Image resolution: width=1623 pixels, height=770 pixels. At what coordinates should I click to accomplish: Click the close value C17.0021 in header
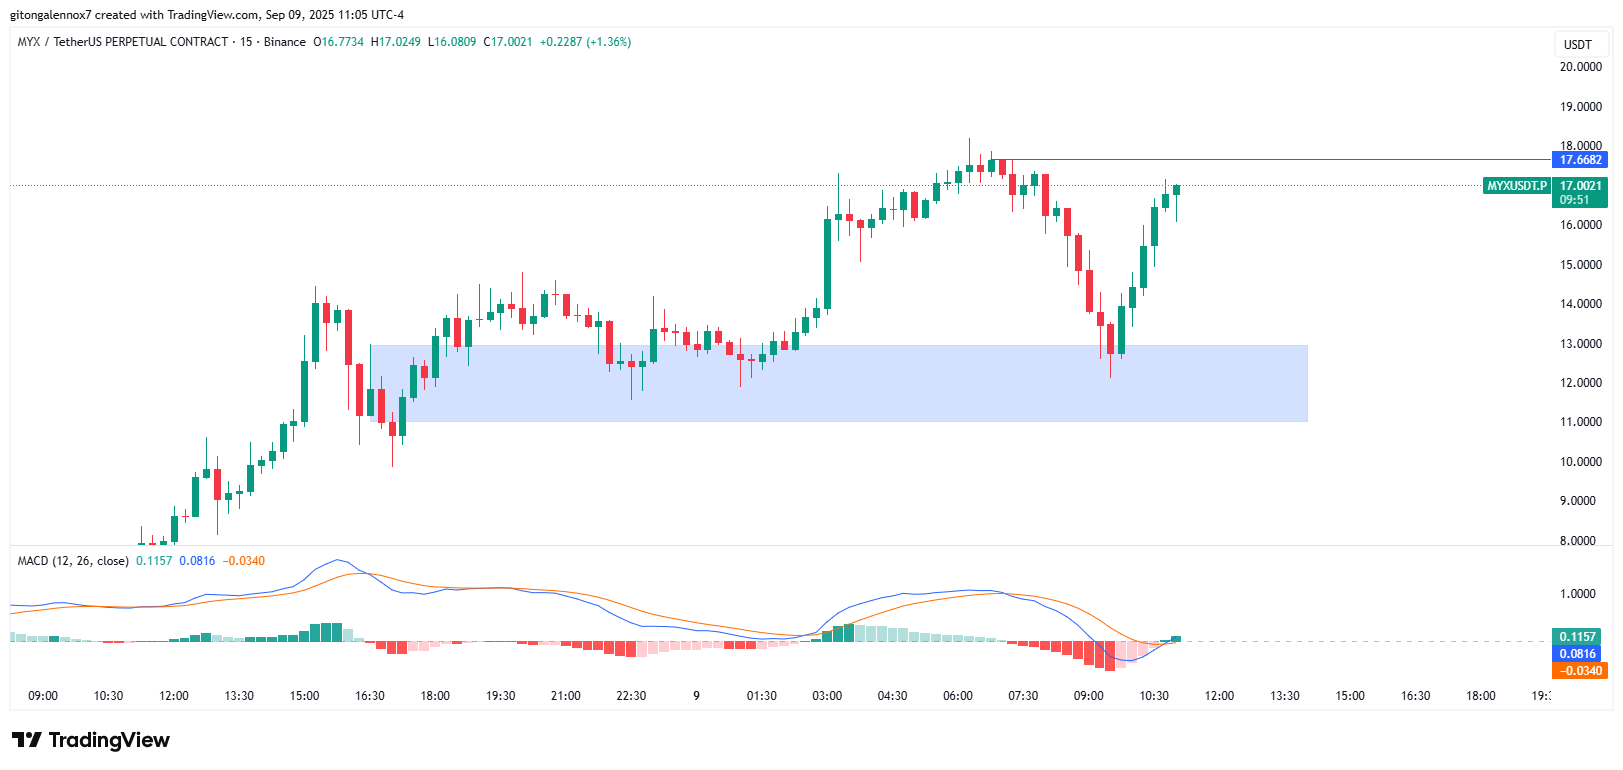click(x=508, y=42)
